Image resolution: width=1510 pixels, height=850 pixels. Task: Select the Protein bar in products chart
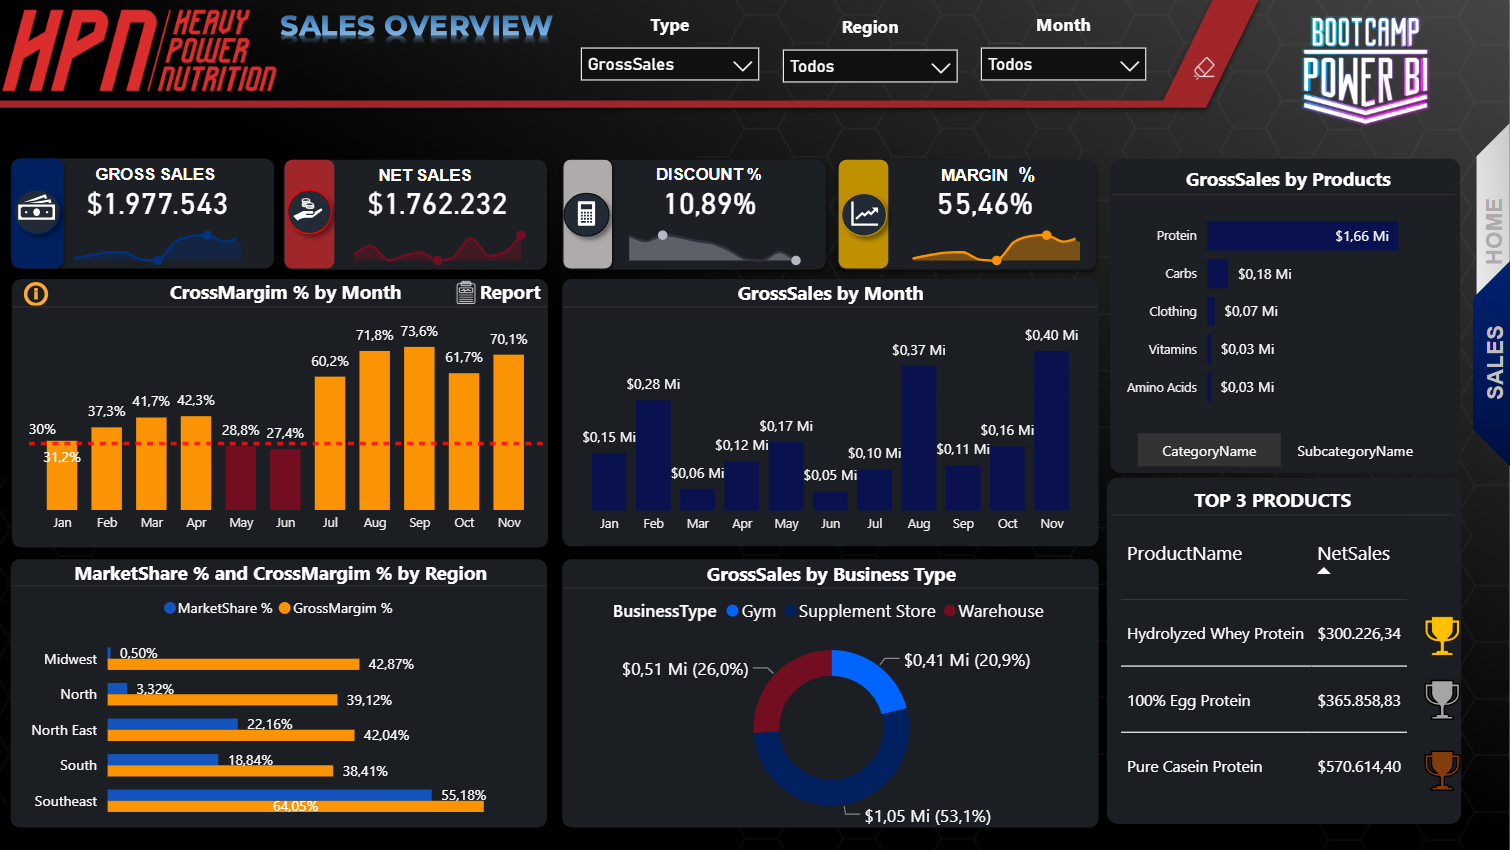tap(1303, 236)
